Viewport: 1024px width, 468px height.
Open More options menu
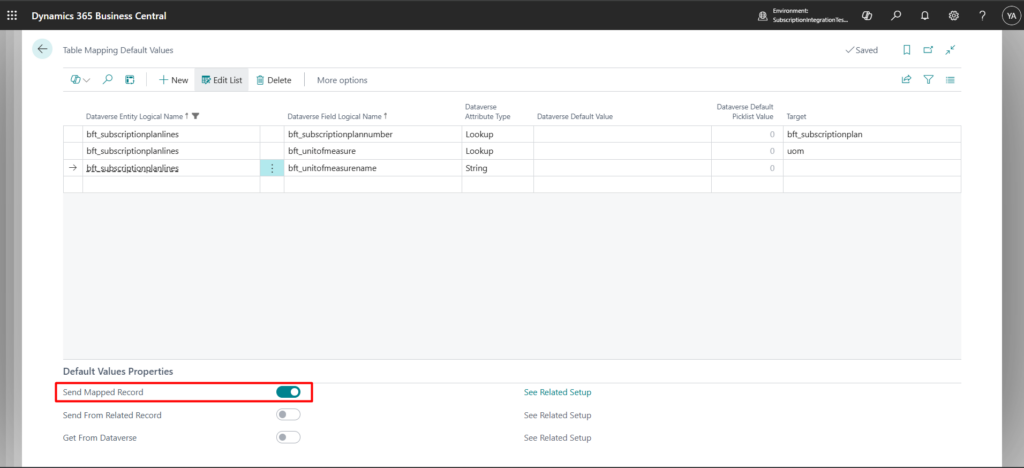pyautogui.click(x=342, y=80)
